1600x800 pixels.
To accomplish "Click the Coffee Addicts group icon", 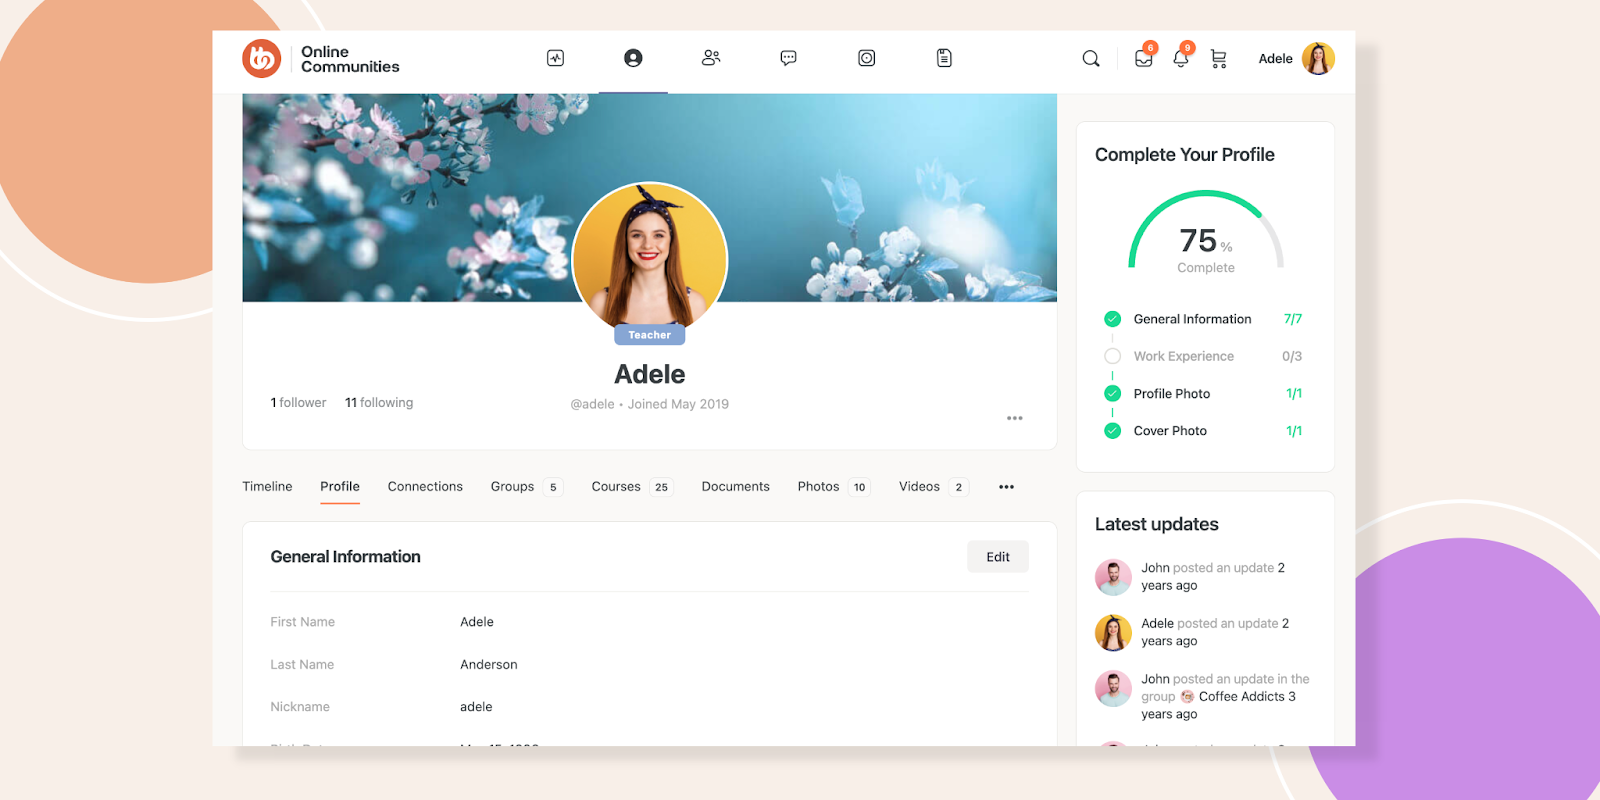I will (1187, 697).
